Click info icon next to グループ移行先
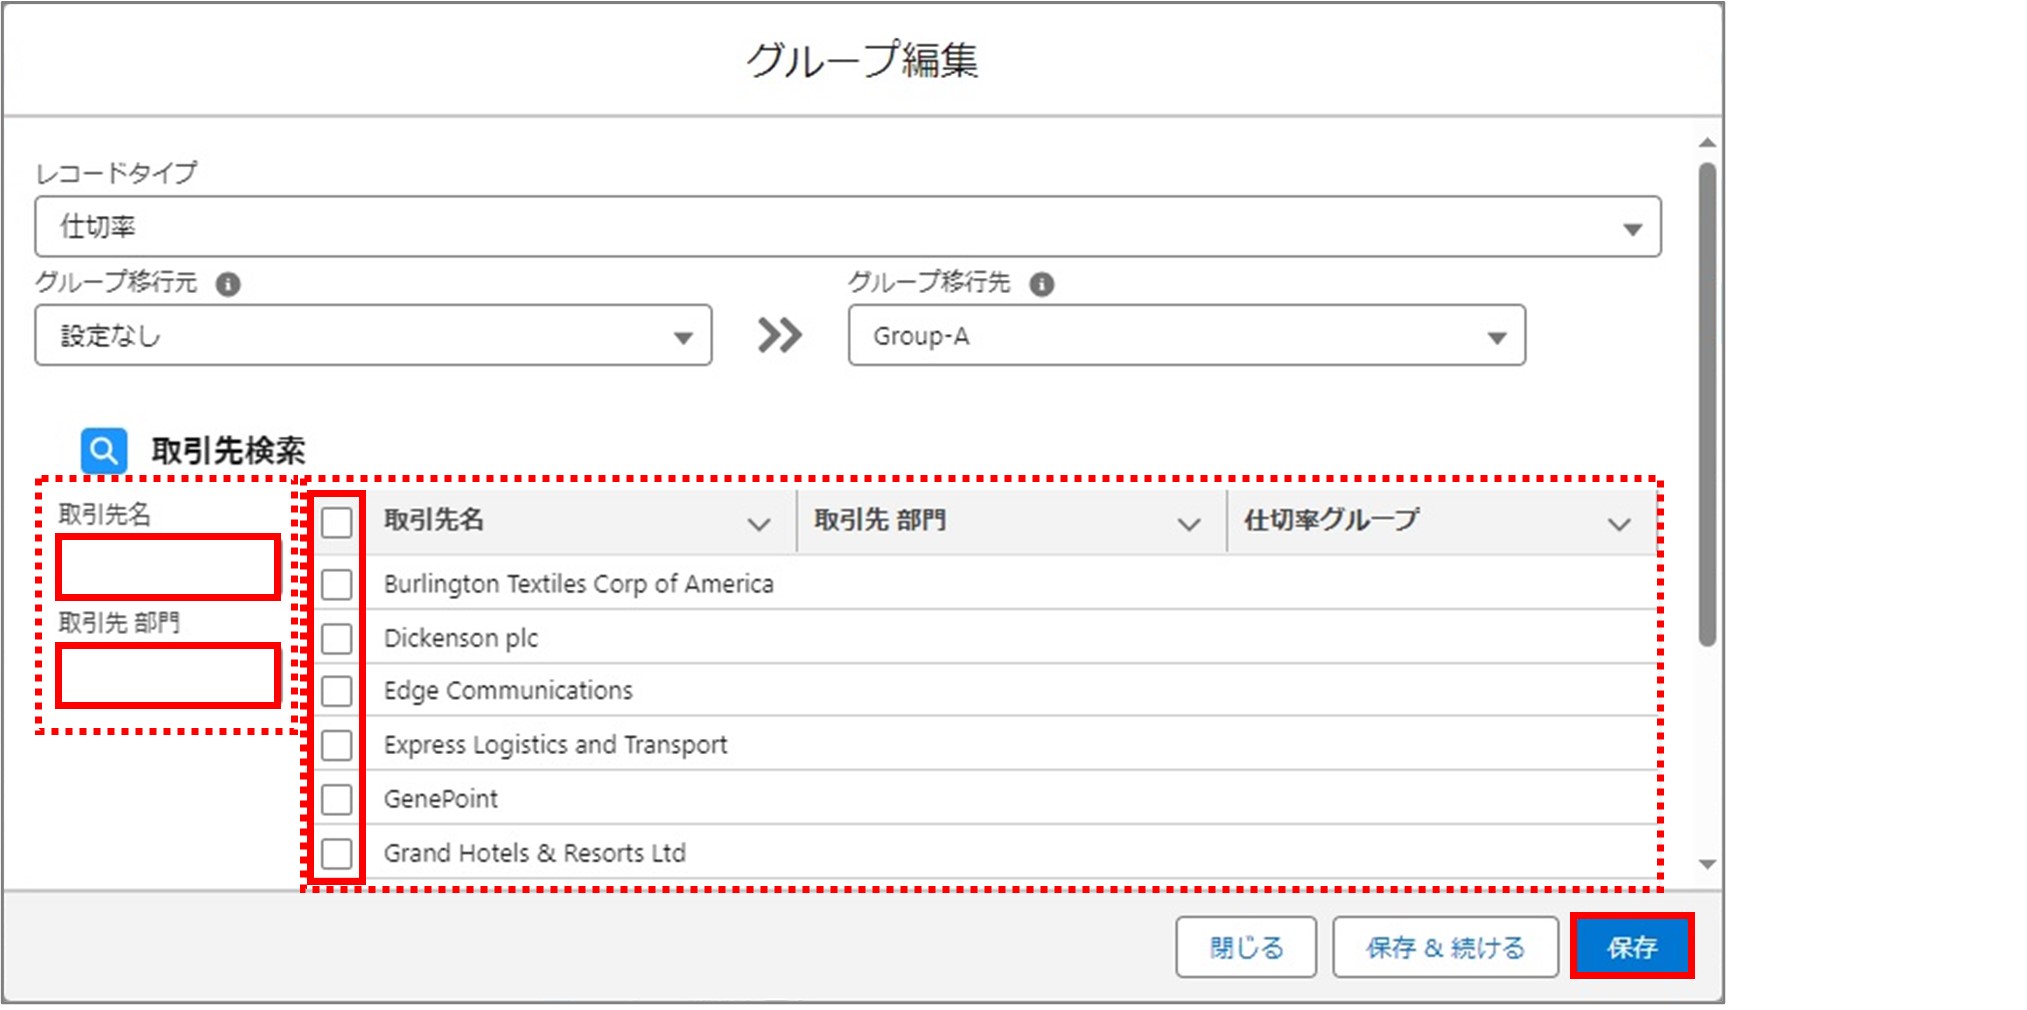 pos(1041,284)
